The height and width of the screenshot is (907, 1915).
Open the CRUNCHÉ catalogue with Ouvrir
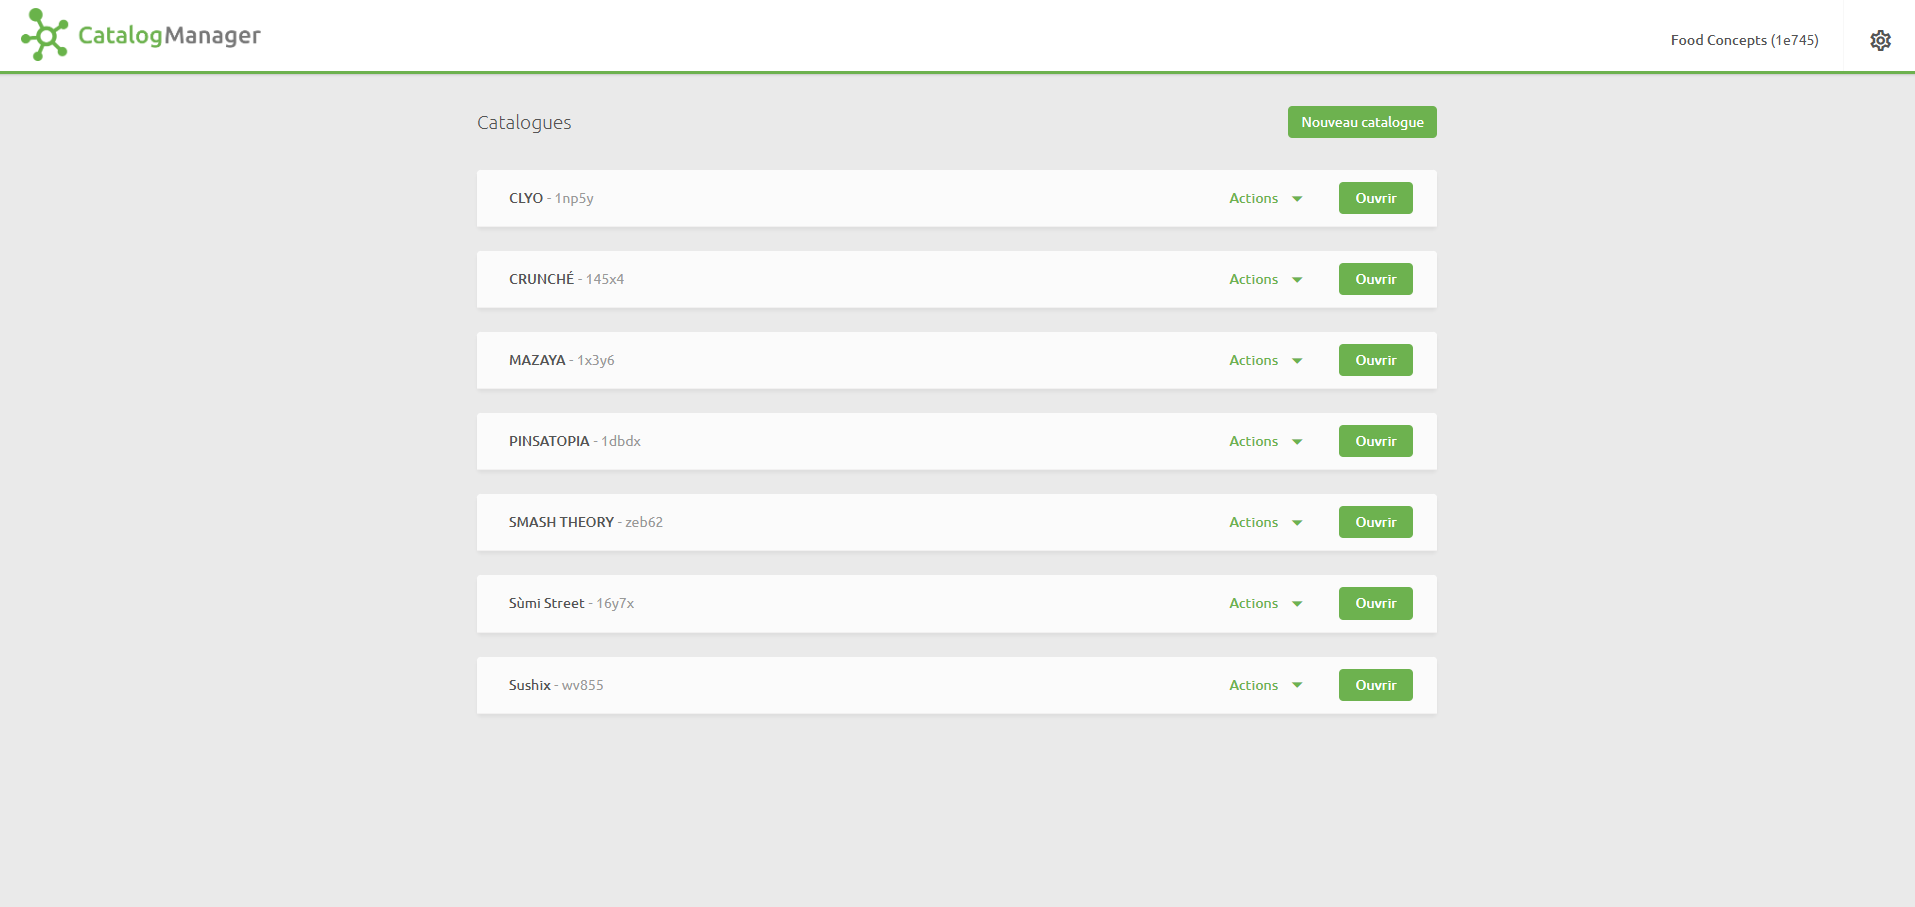[1375, 279]
